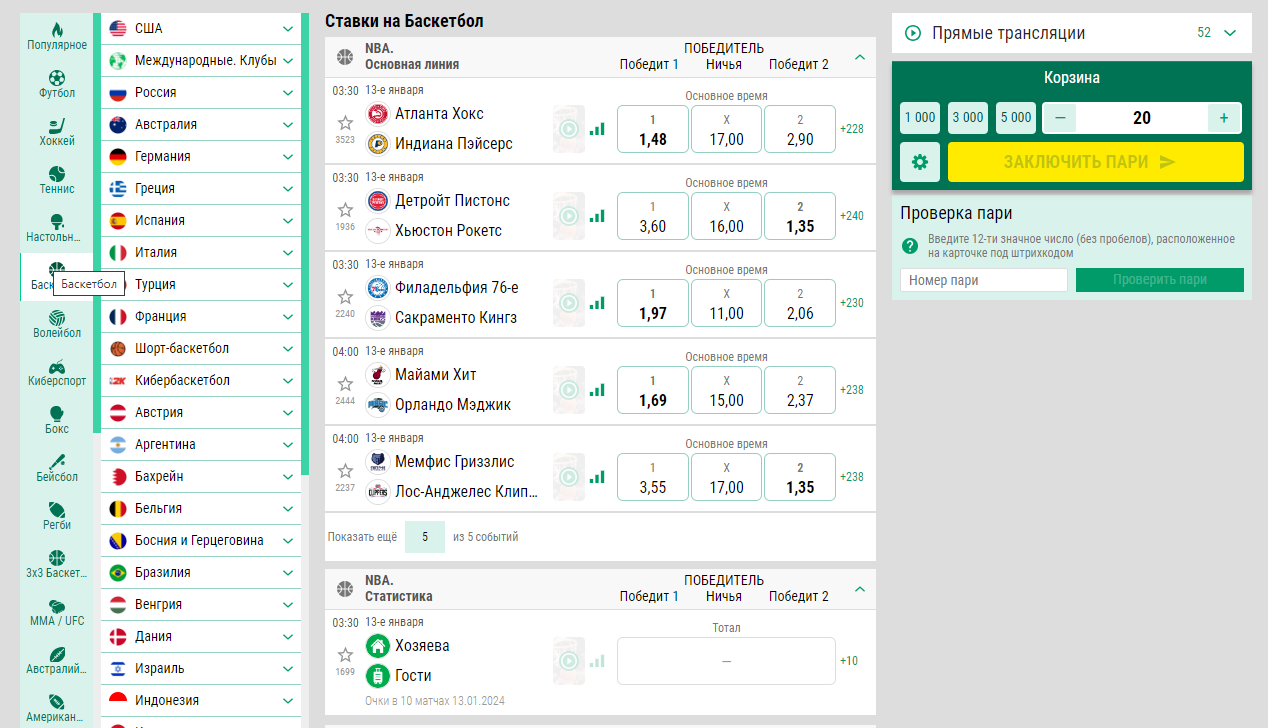Expand the Прямые трансляции panel chevron
1268x728 pixels.
[x=1230, y=33]
